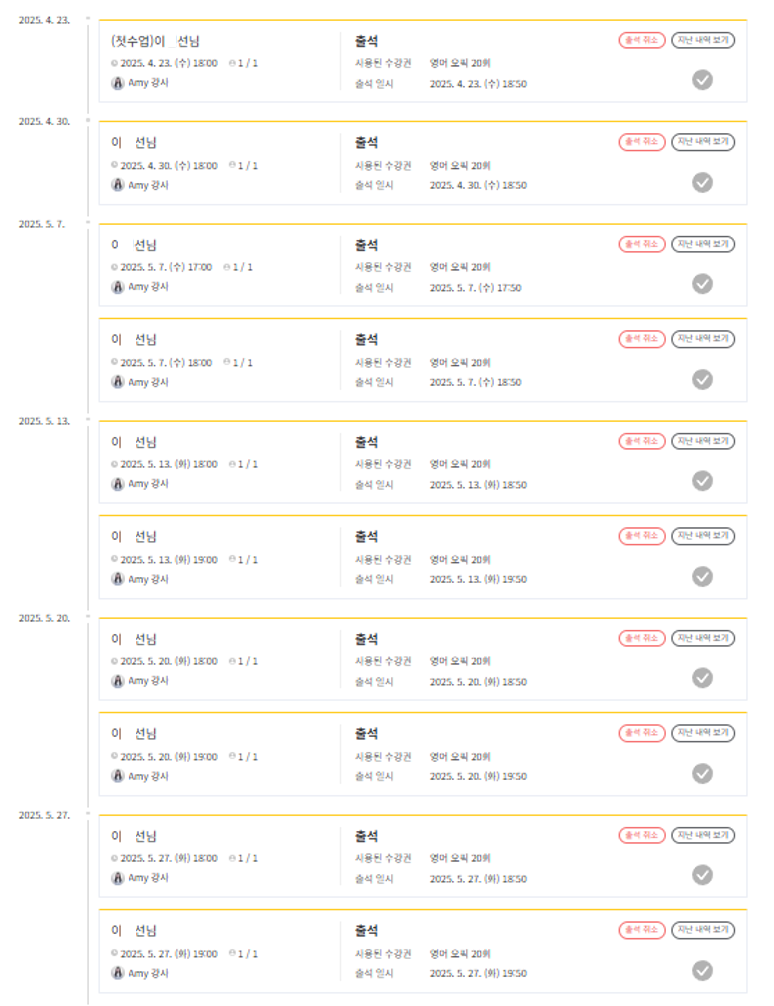Click attendee count icon in May 13 18:00 card
The width and height of the screenshot is (774, 1006).
232,464
